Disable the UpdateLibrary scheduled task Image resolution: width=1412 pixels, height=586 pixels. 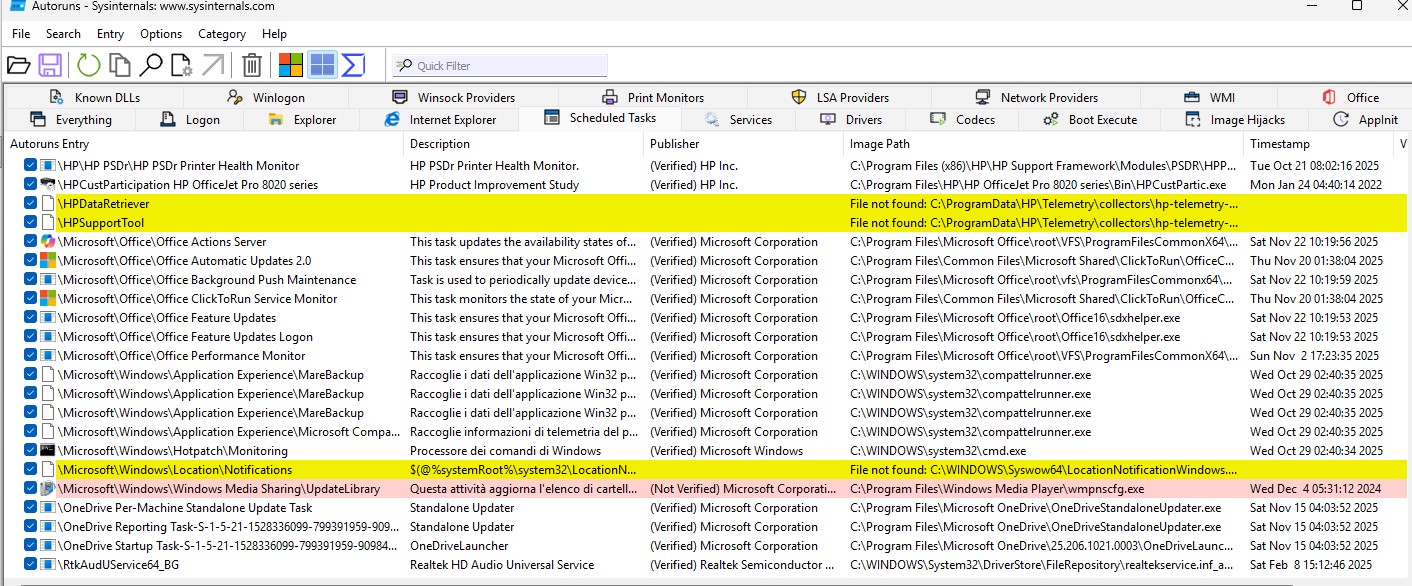coord(29,488)
